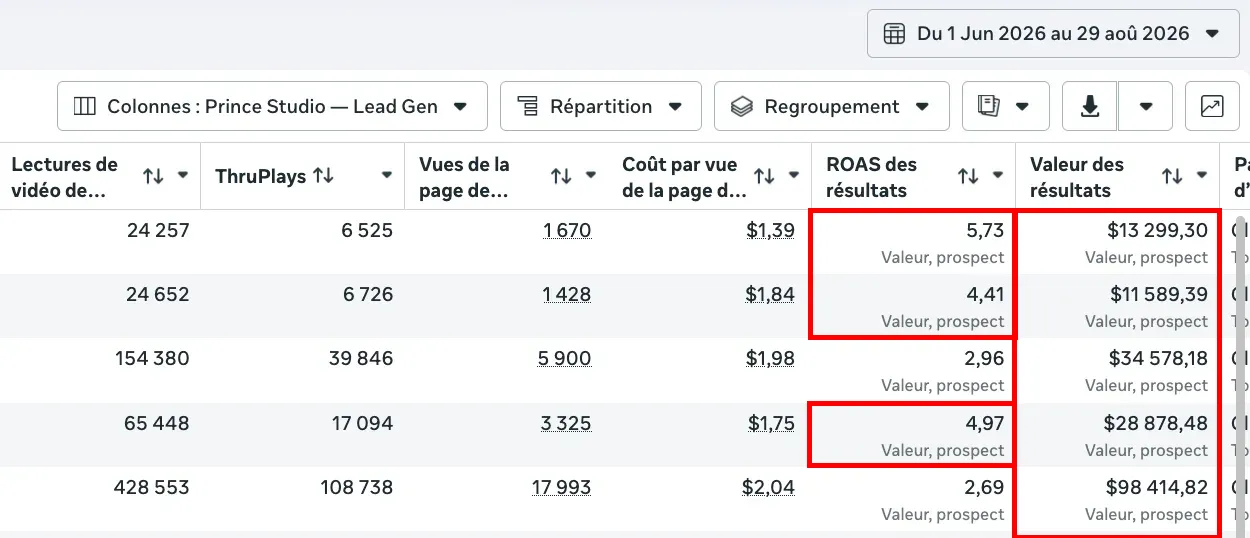Viewport: 1250px width, 538px height.
Task: Open Valeur des résultats column options caret
Action: tap(1202, 176)
